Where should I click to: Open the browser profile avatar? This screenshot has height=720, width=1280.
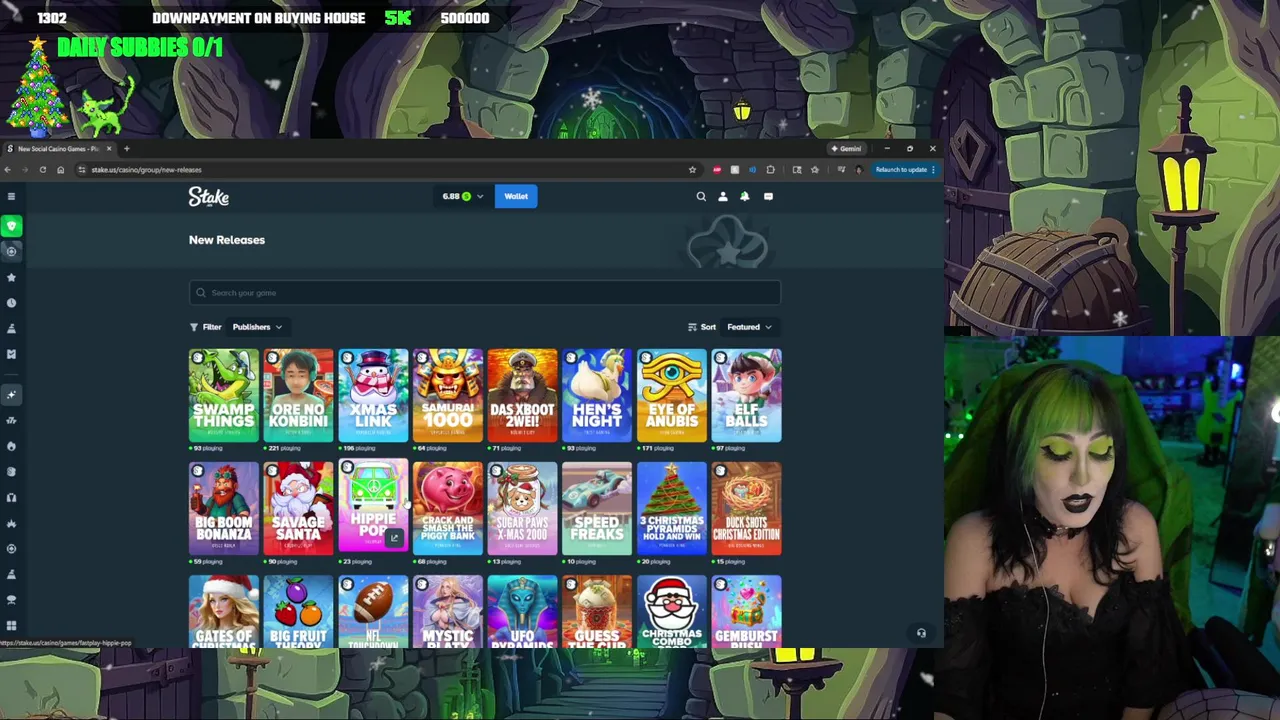point(858,170)
